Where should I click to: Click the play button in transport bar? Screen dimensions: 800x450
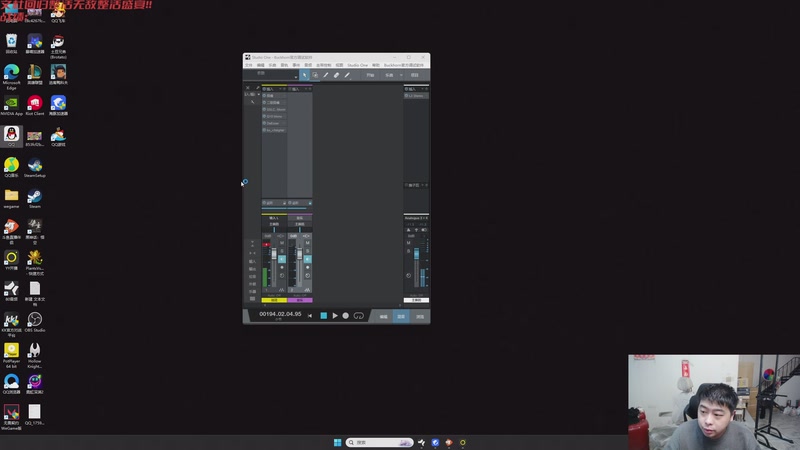click(335, 316)
